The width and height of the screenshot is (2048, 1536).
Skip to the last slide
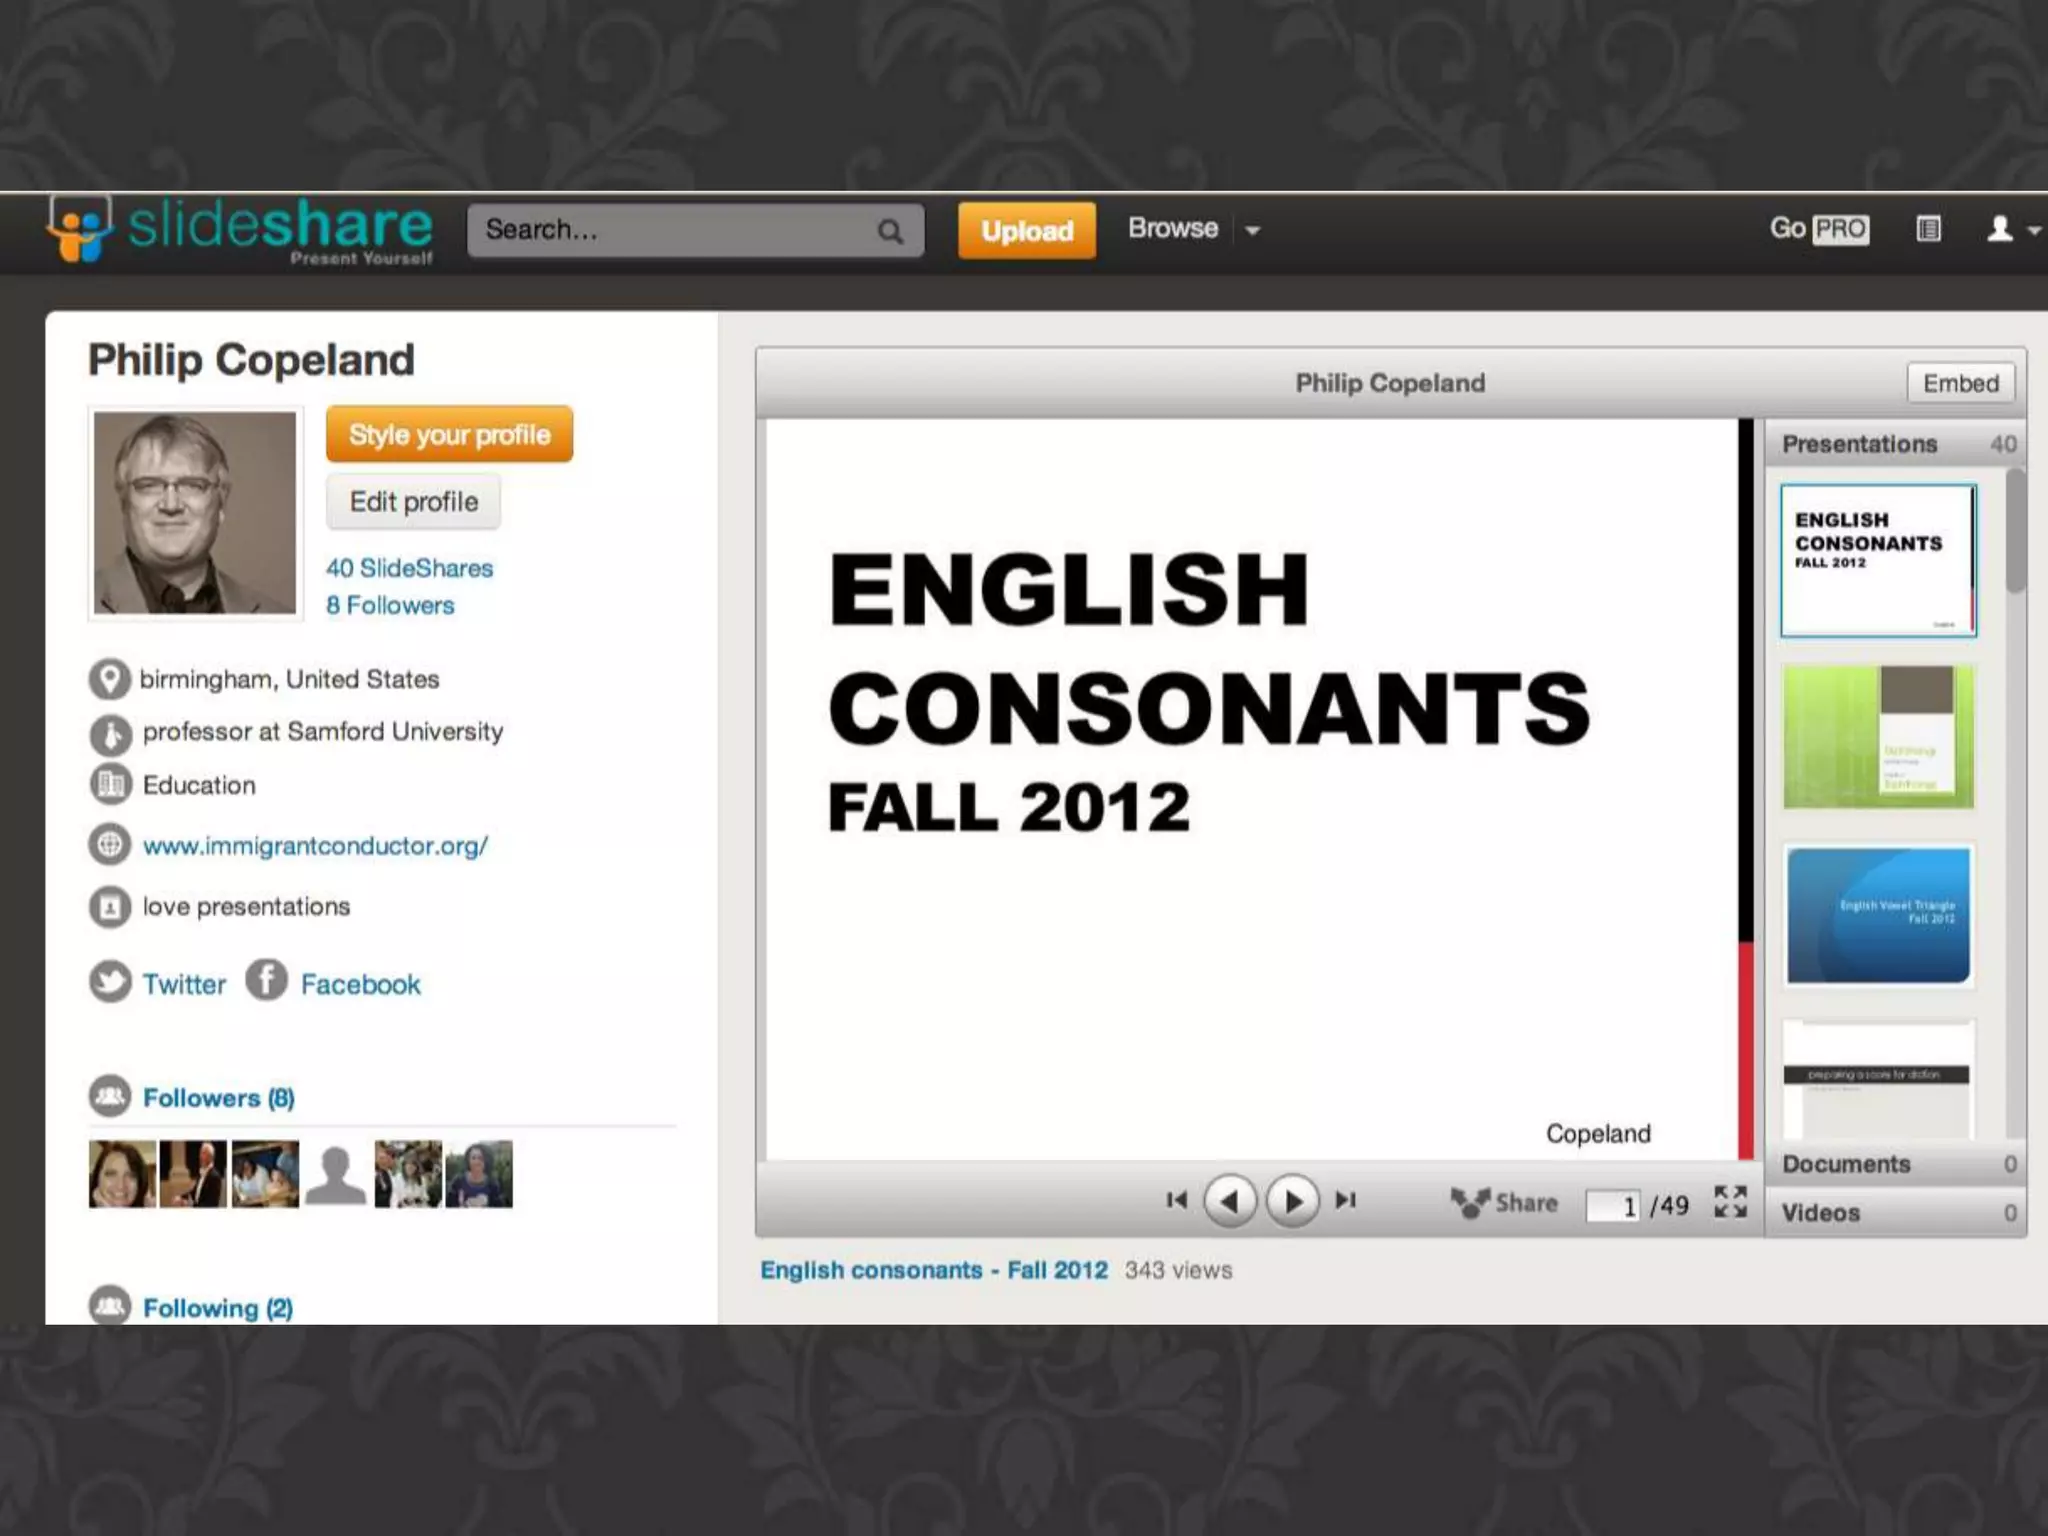(1346, 1200)
